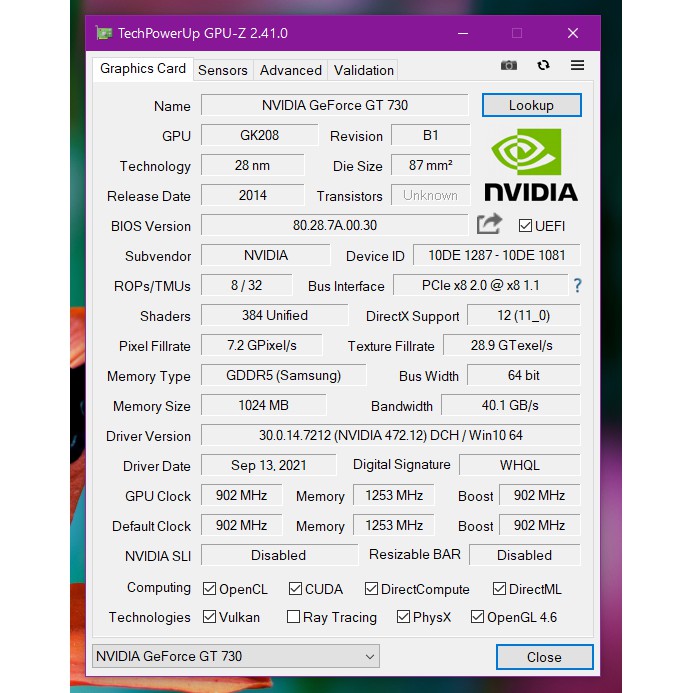Viewport: 693px width, 693px height.
Task: Click the Lookup button
Action: coord(531,105)
